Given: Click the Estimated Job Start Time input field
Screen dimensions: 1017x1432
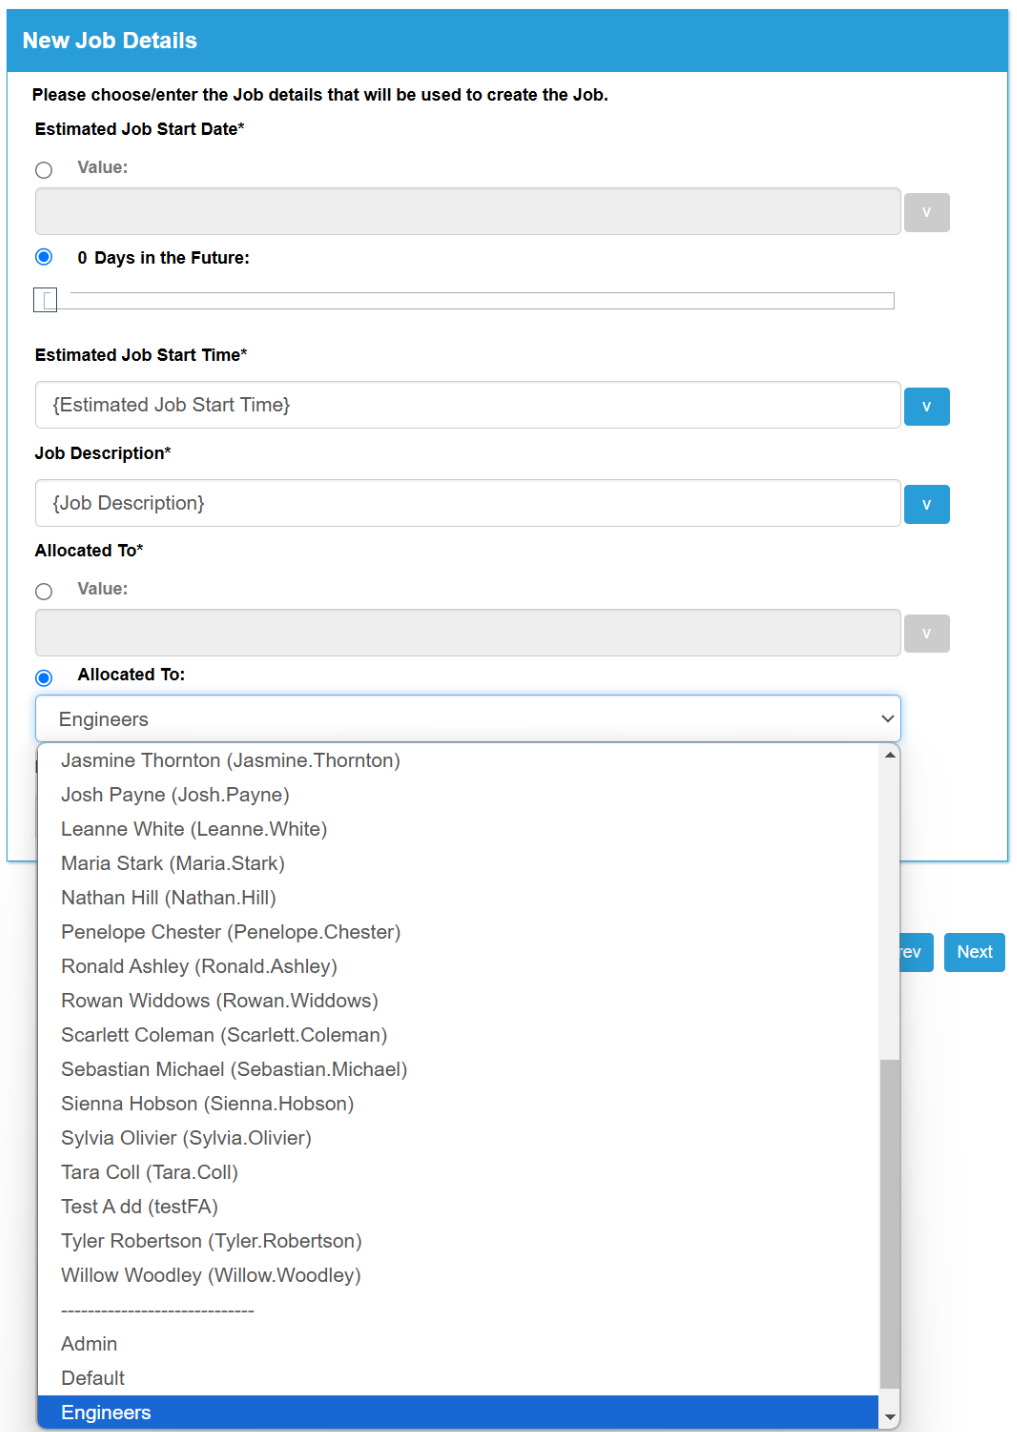Looking at the screenshot, I should (468, 405).
